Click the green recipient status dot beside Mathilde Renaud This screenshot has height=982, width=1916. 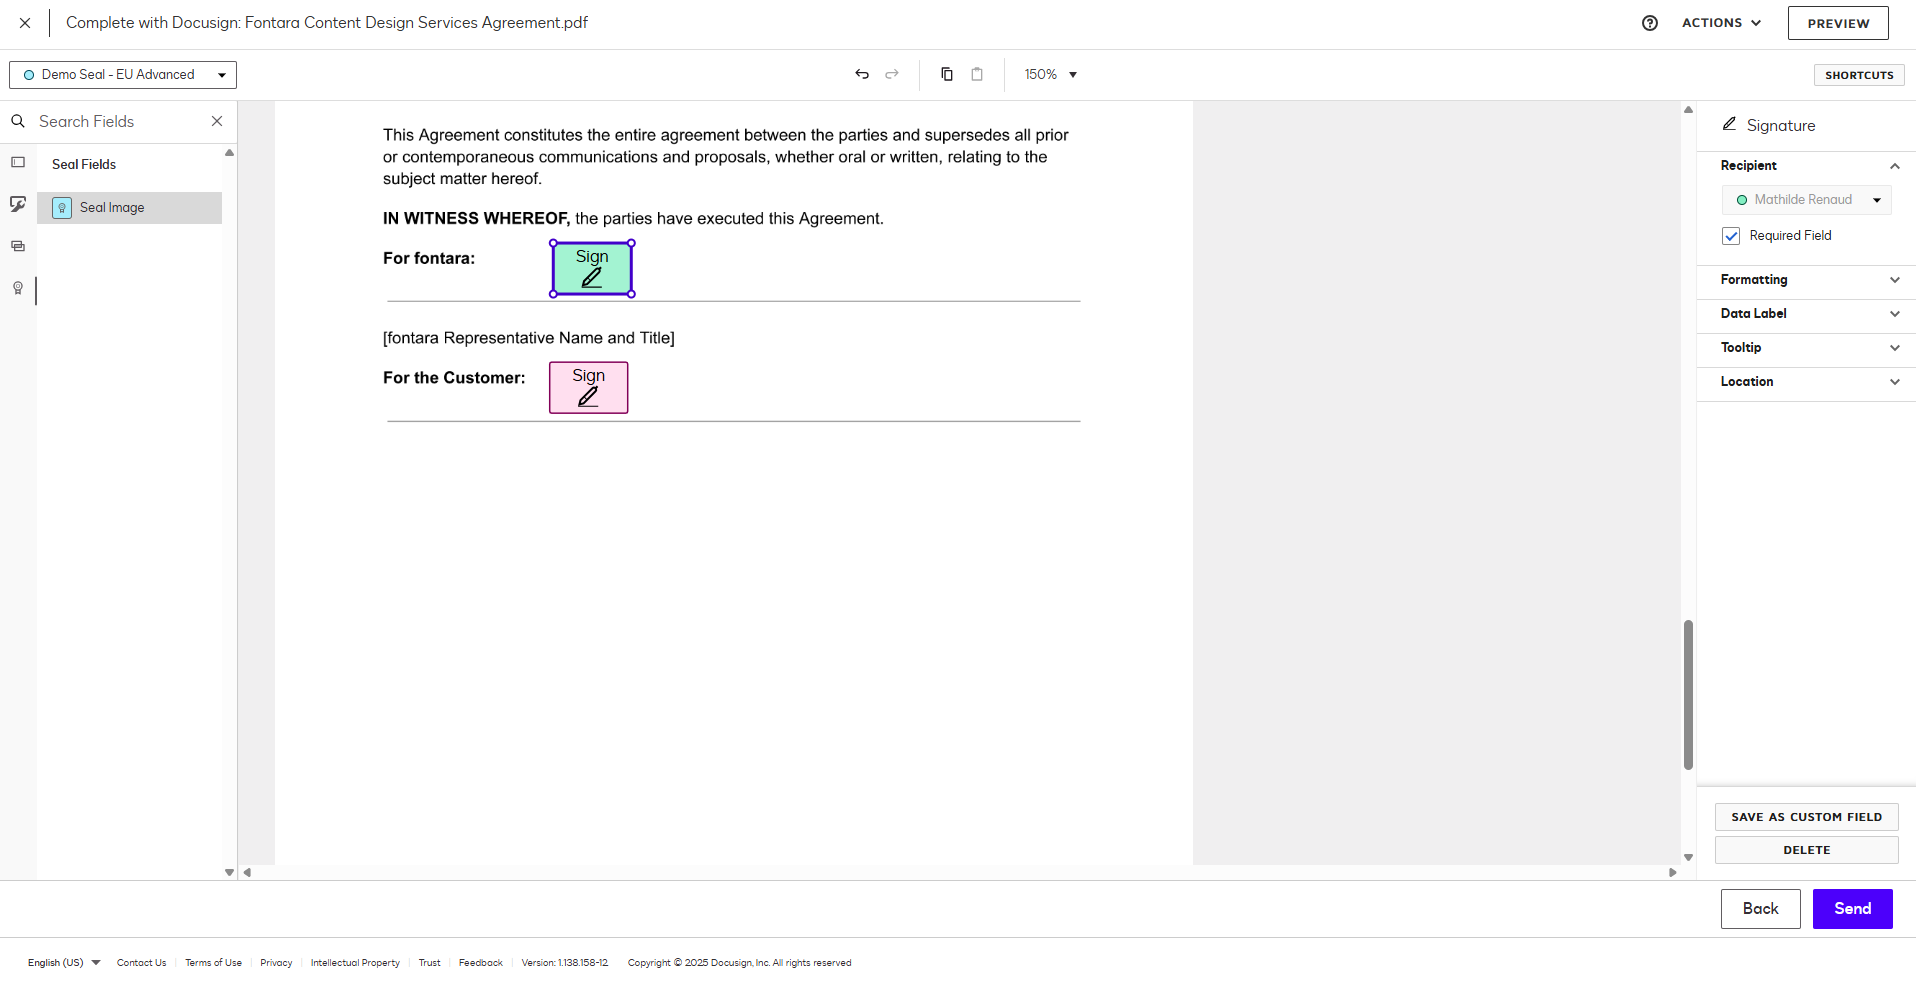pyautogui.click(x=1743, y=199)
